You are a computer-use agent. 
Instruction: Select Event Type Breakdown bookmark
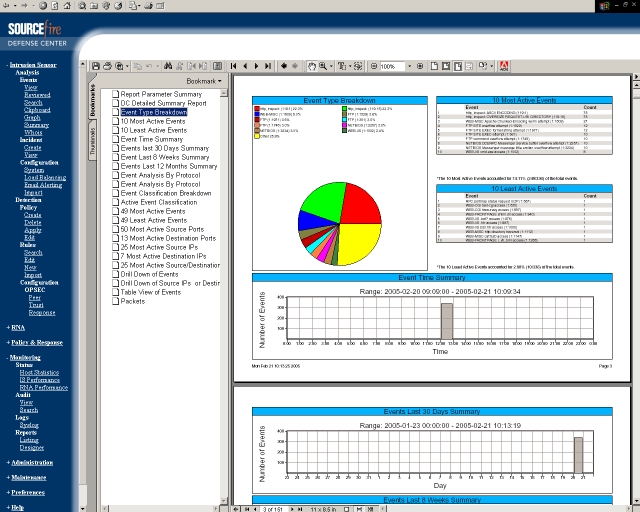tap(154, 112)
